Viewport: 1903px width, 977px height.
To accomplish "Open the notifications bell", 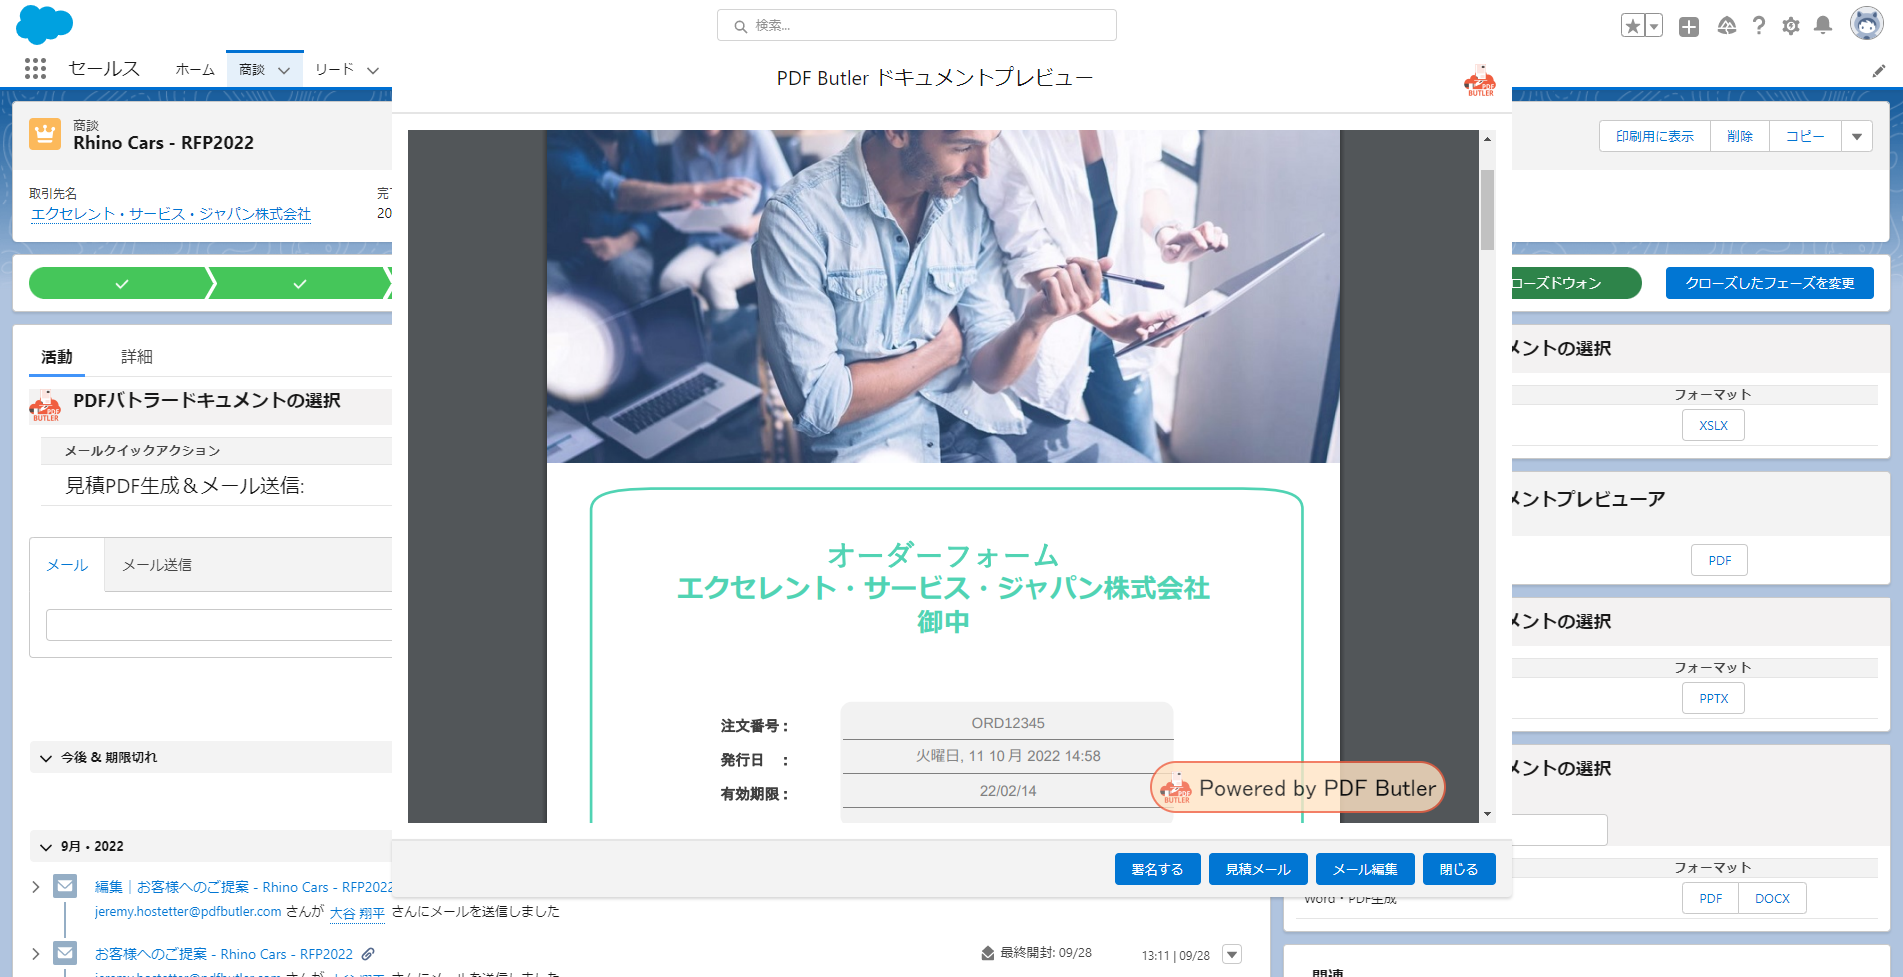I will coord(1823,26).
